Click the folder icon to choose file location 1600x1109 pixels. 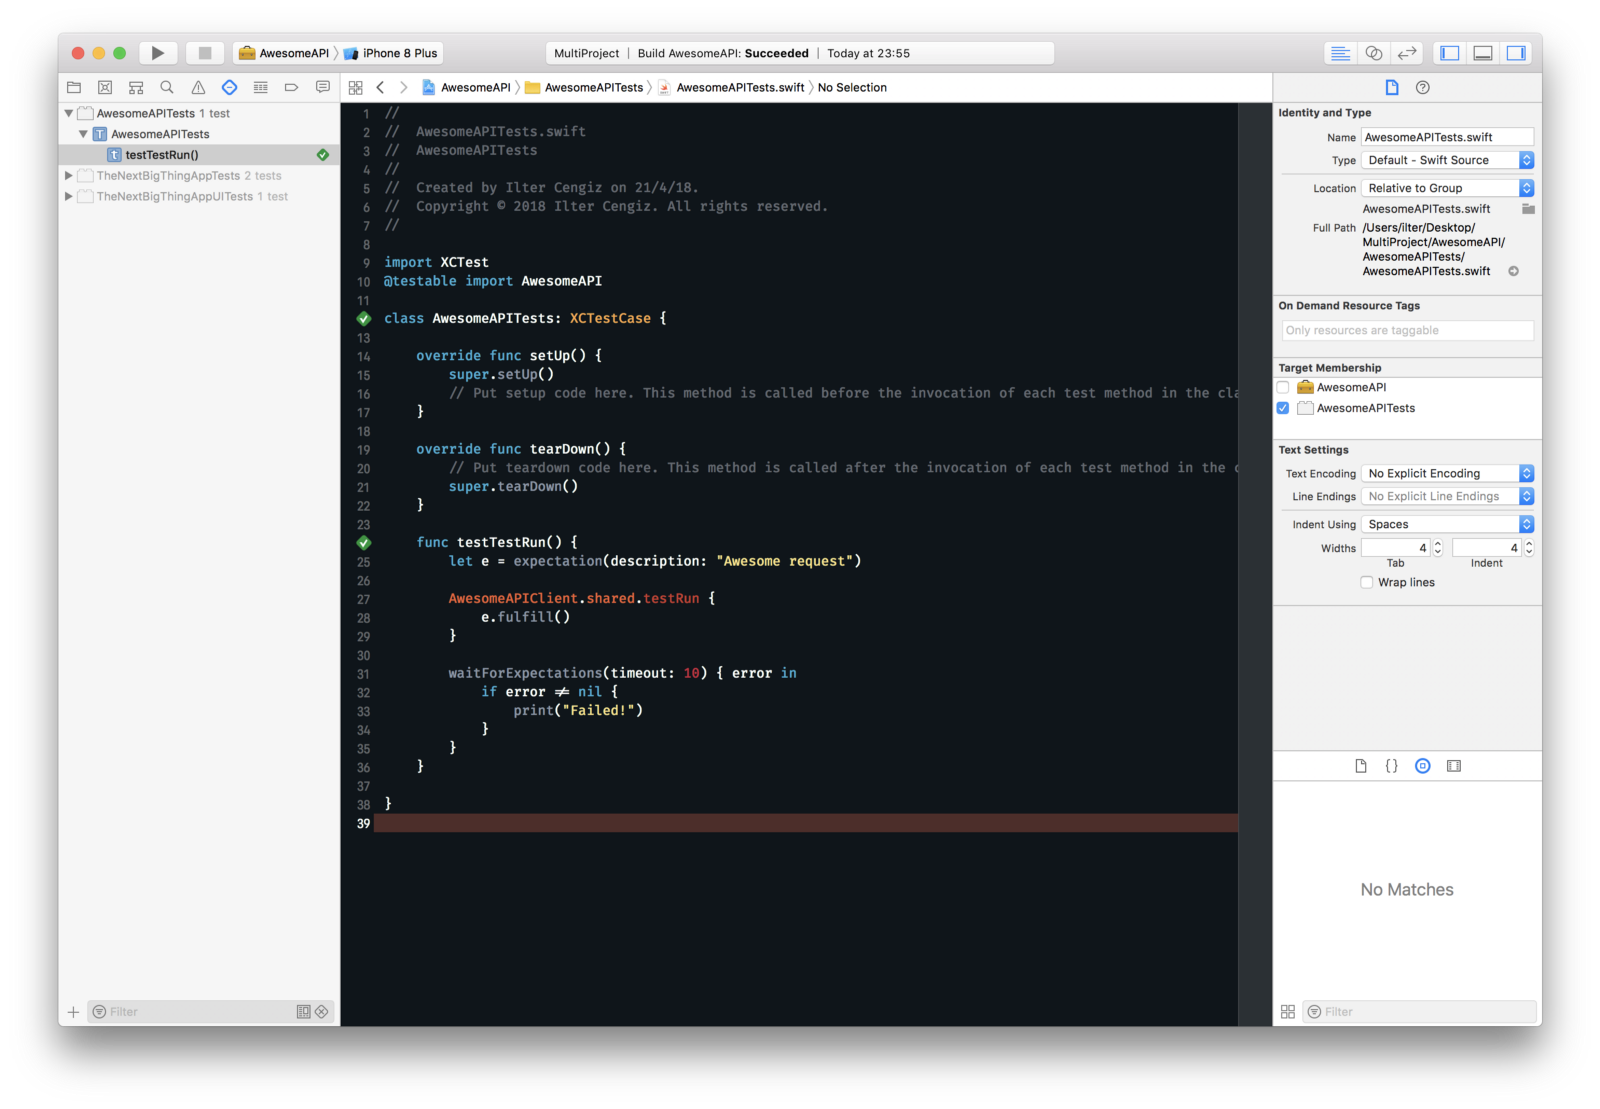(1528, 209)
